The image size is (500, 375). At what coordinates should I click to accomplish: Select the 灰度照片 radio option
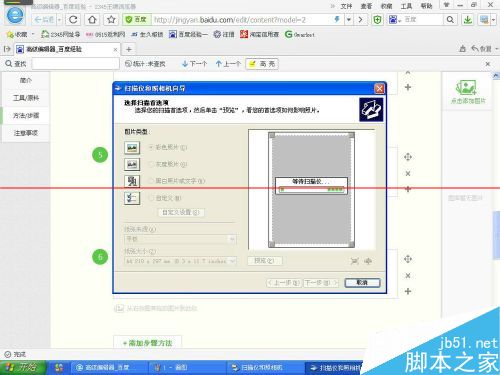tap(151, 164)
